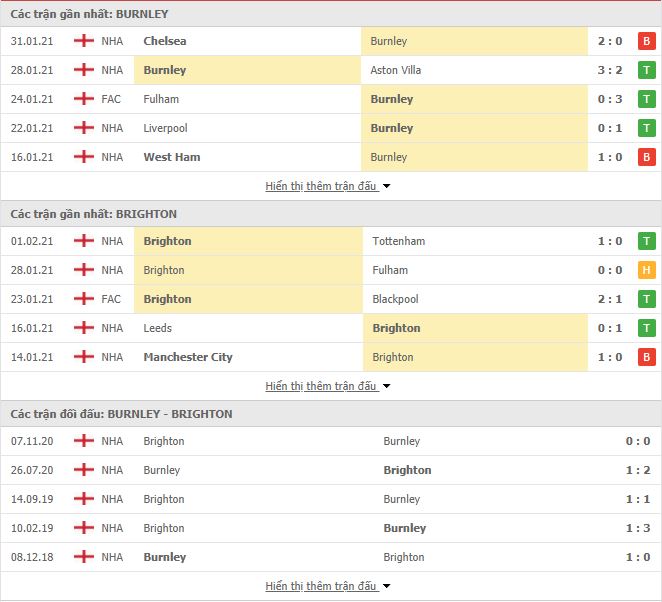
Task: Click the red B badge for Chelsea match
Action: click(646, 41)
